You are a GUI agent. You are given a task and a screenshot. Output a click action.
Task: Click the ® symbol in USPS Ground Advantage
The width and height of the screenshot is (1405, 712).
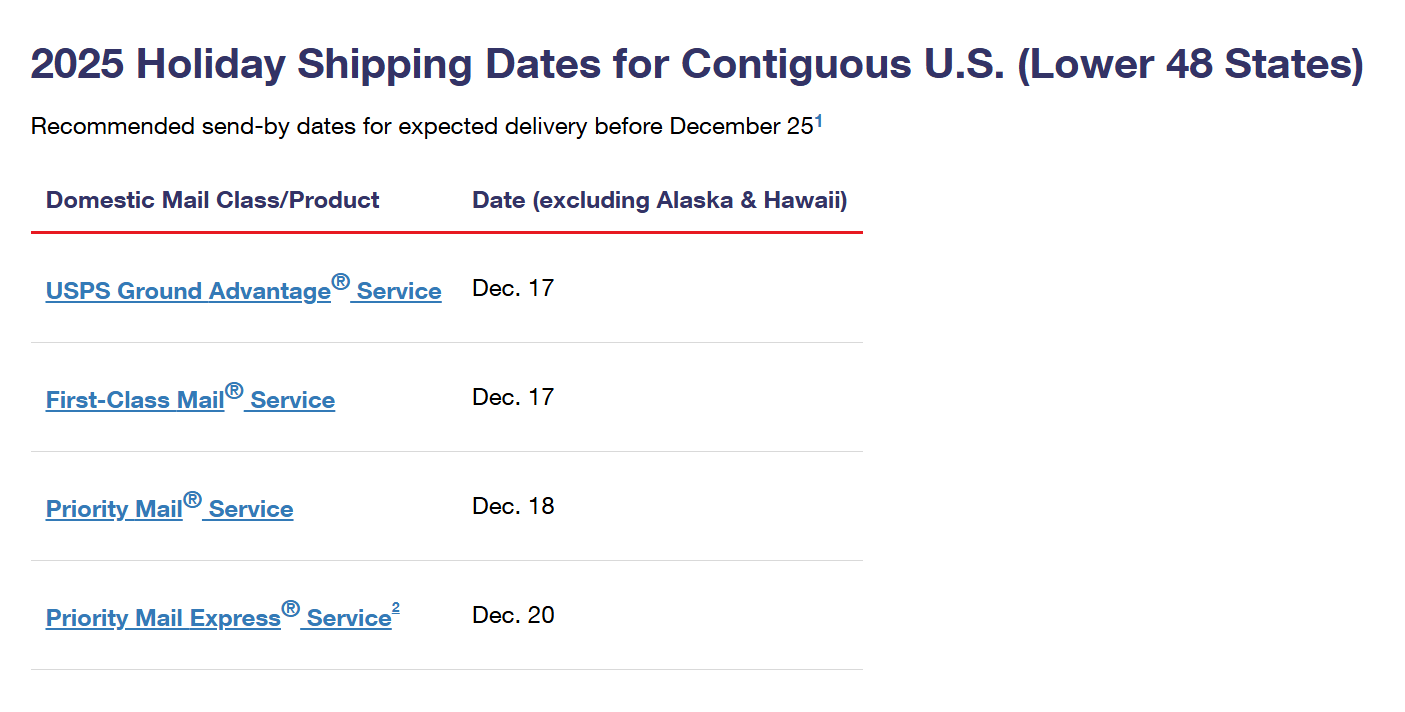point(341,282)
